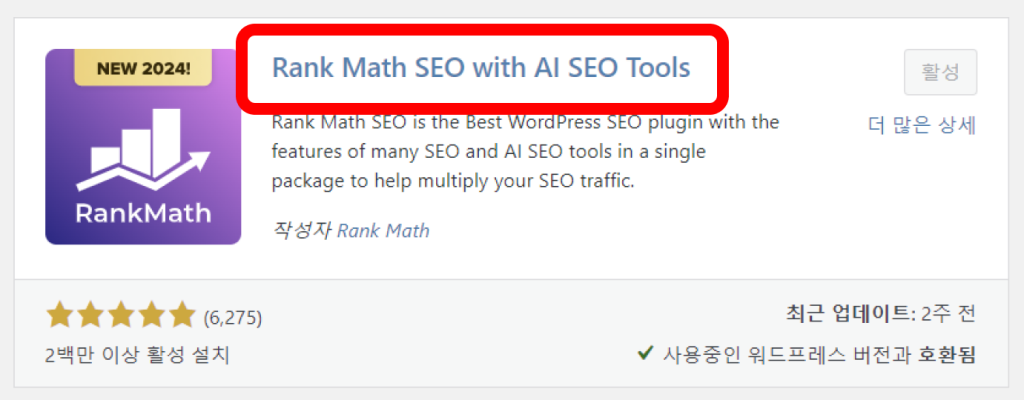
Task: Click the NEW 2024! badge on the plugin icon
Action: pos(143,68)
